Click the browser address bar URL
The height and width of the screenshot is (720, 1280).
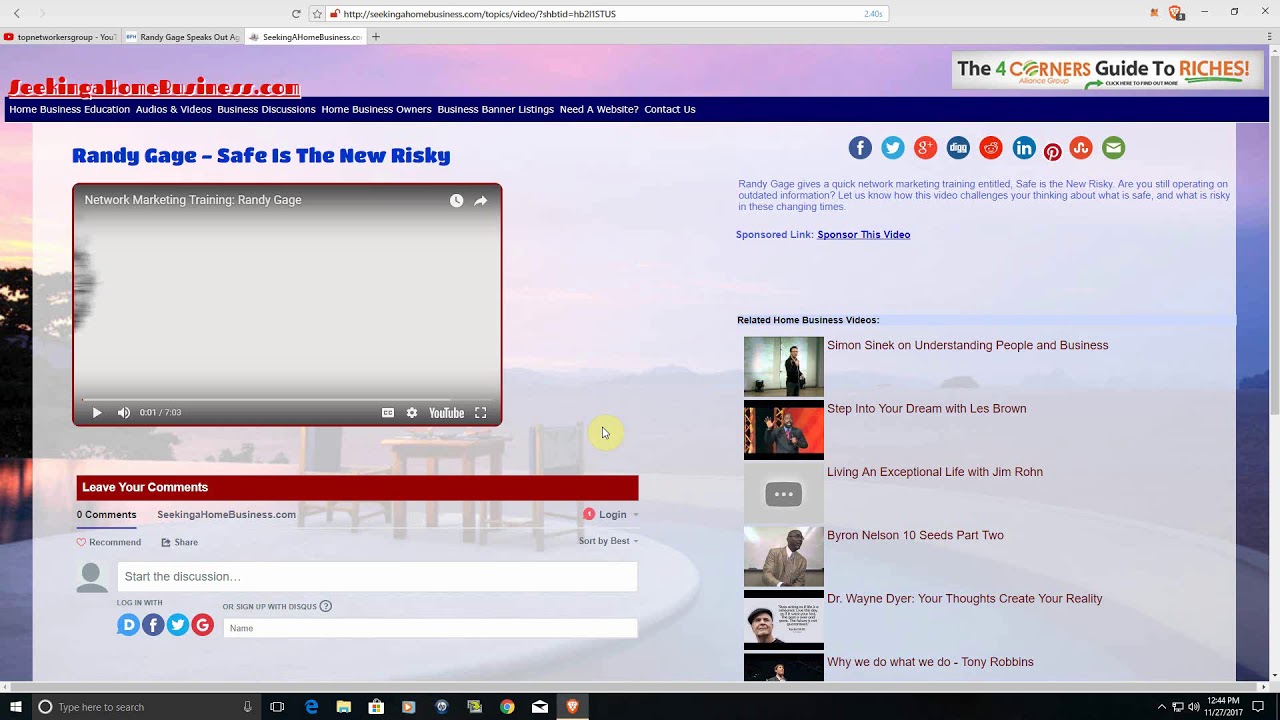[479, 14]
